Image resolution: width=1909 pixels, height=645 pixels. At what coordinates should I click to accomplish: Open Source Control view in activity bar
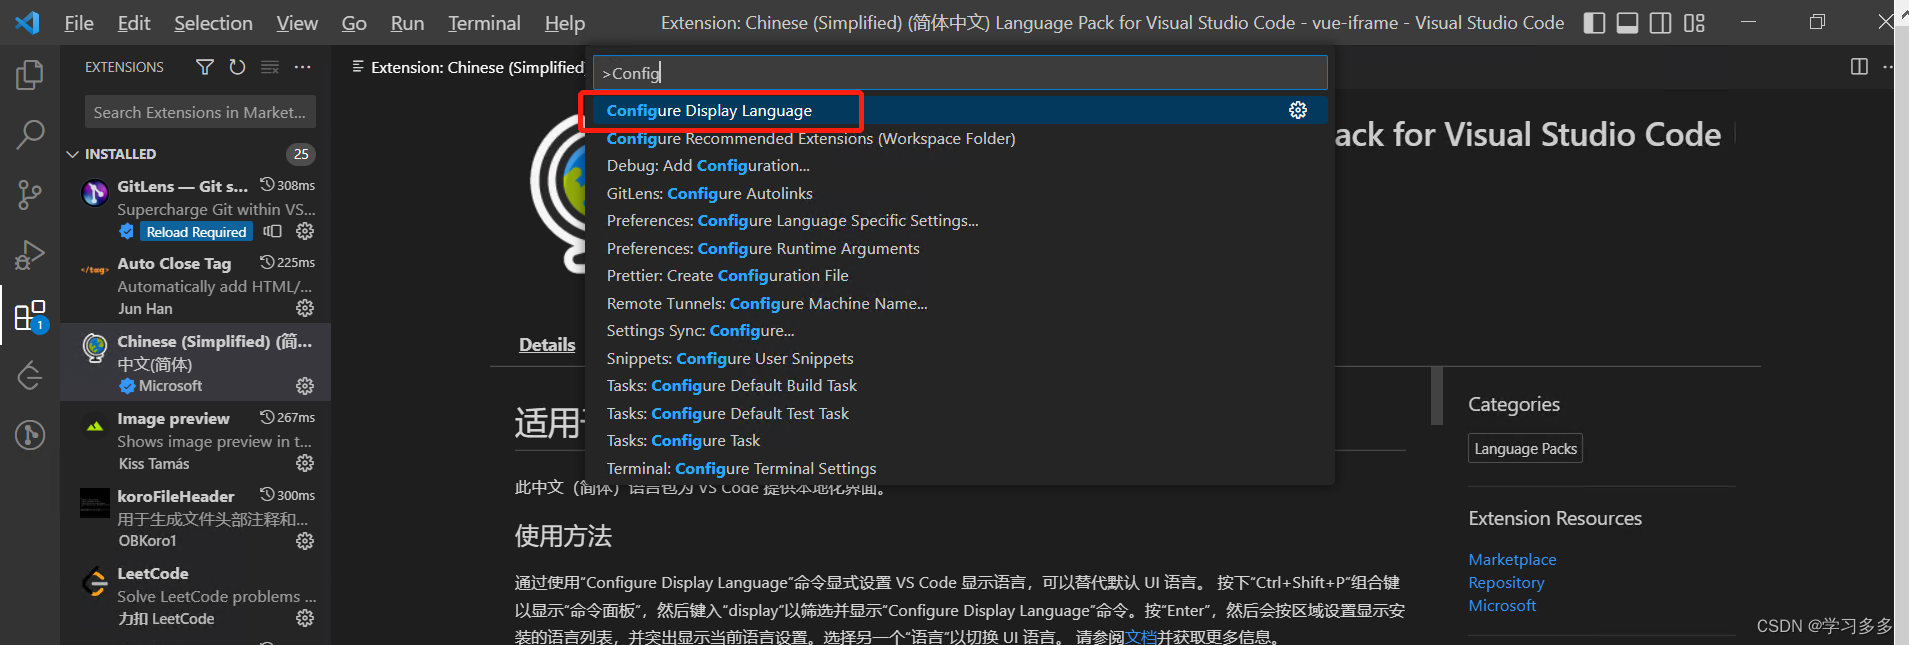click(x=30, y=194)
